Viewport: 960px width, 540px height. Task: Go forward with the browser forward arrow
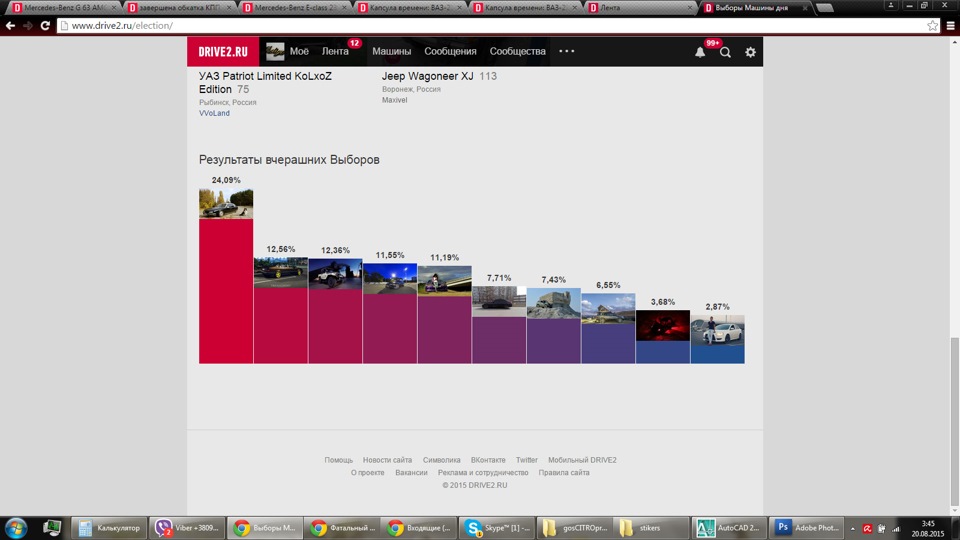coord(28,26)
